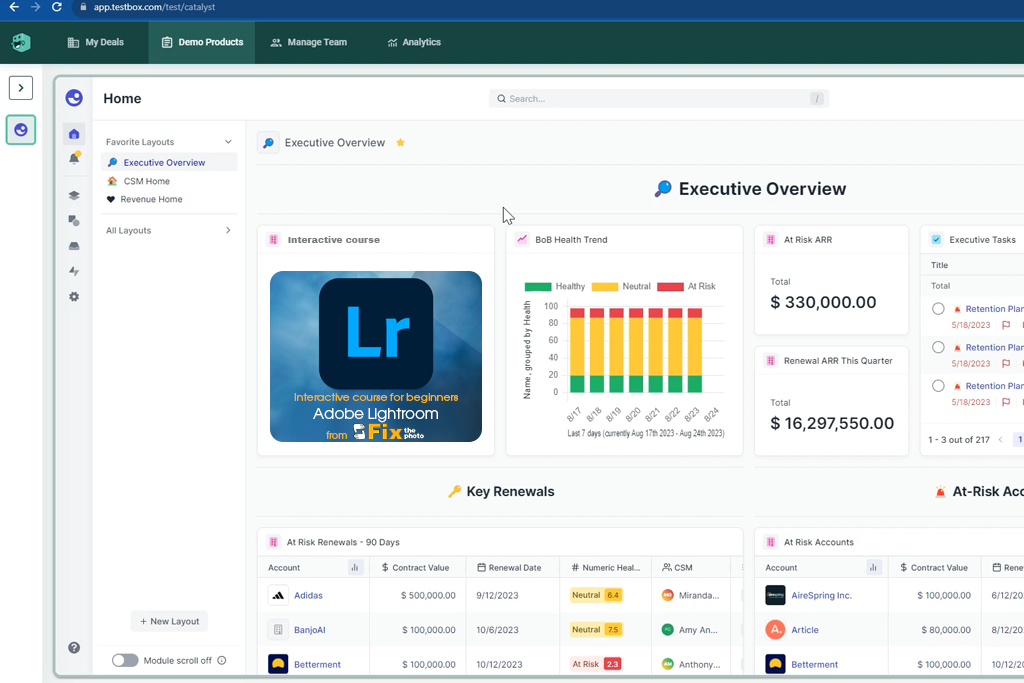Screen dimensions: 1024x683
Task: Collapse the Favorite Layouts section
Action: (228, 142)
